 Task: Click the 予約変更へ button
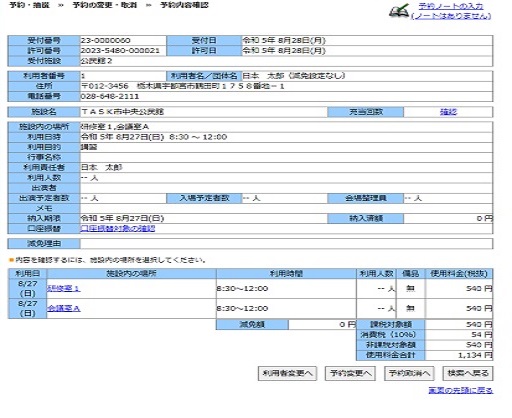point(350,373)
